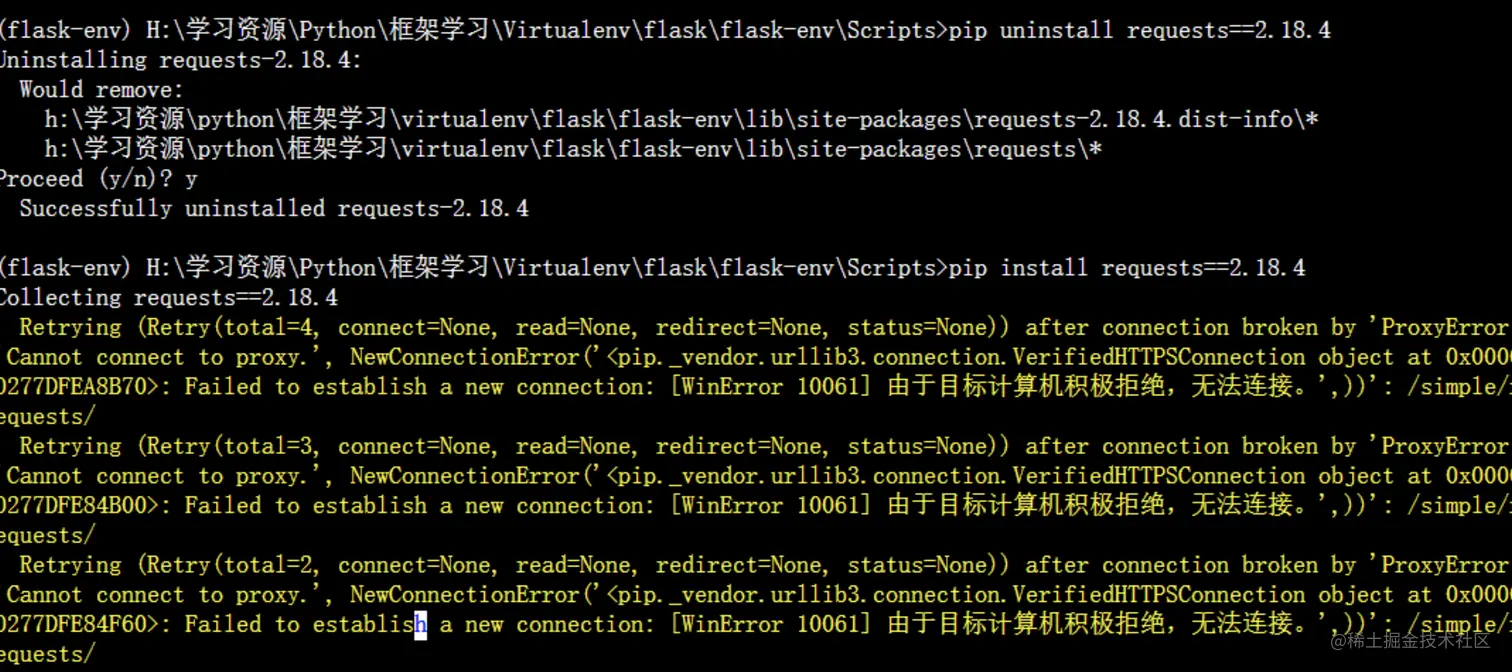The width and height of the screenshot is (1512, 672).
Task: Click the 'Proceed (y/n)? y' prompt line
Action: (98, 179)
